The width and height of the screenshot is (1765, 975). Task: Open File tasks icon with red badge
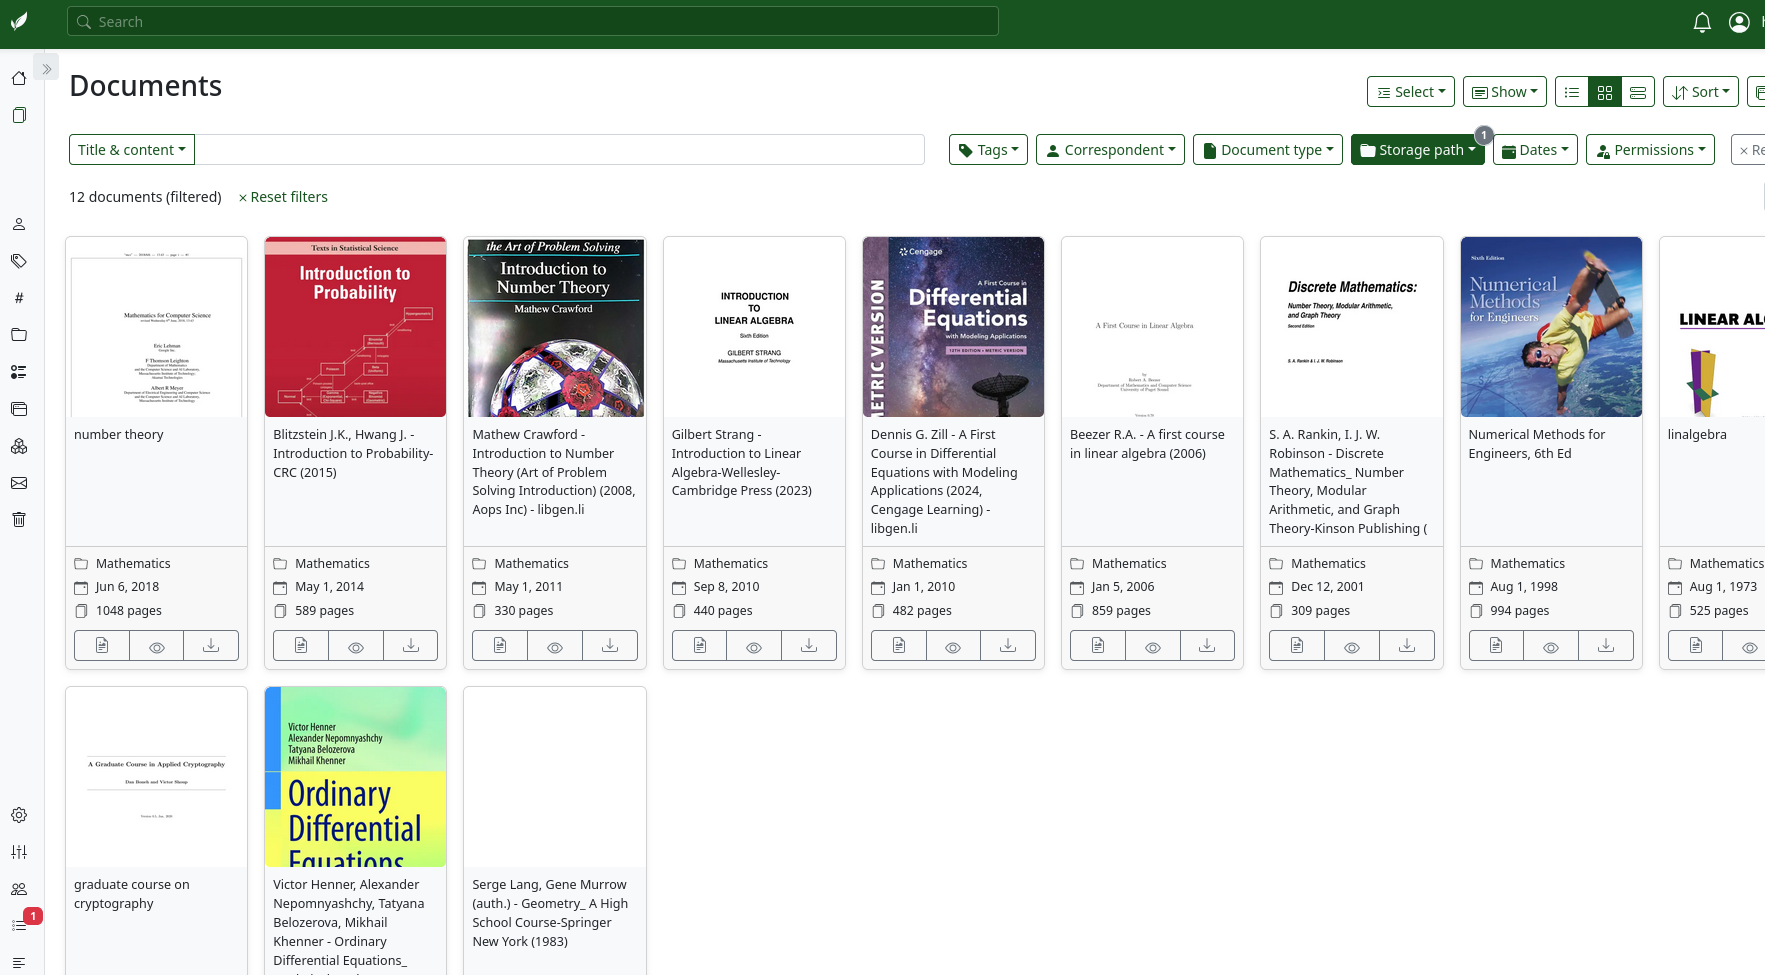point(19,925)
